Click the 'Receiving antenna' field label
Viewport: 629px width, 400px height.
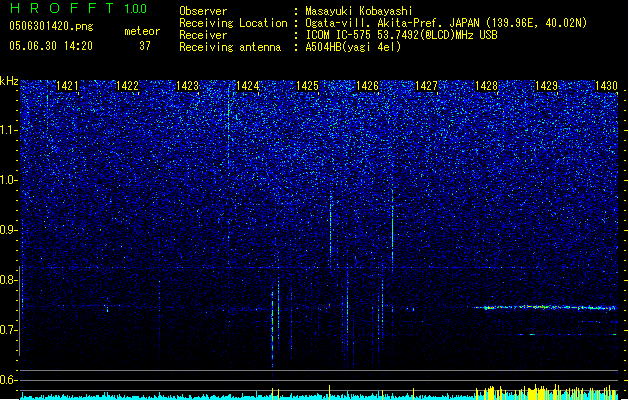click(x=230, y=47)
